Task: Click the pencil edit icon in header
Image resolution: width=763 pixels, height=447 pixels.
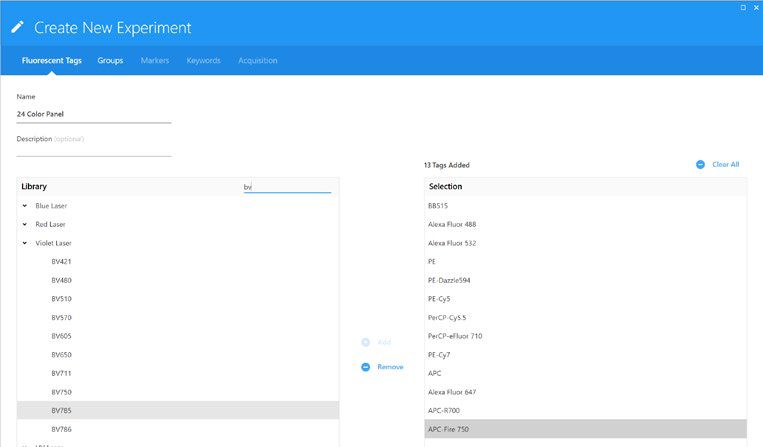Action: coord(17,28)
